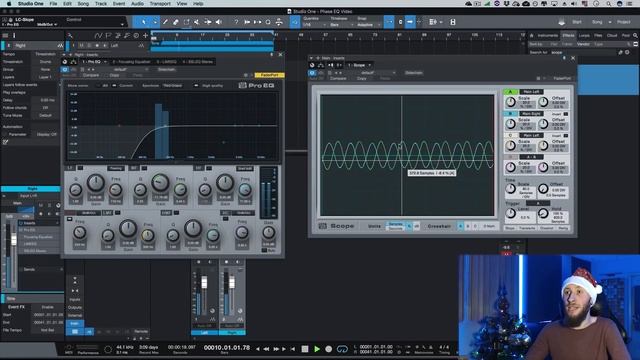Click the Stop transport button
640x360 pixels.
tap(305, 349)
